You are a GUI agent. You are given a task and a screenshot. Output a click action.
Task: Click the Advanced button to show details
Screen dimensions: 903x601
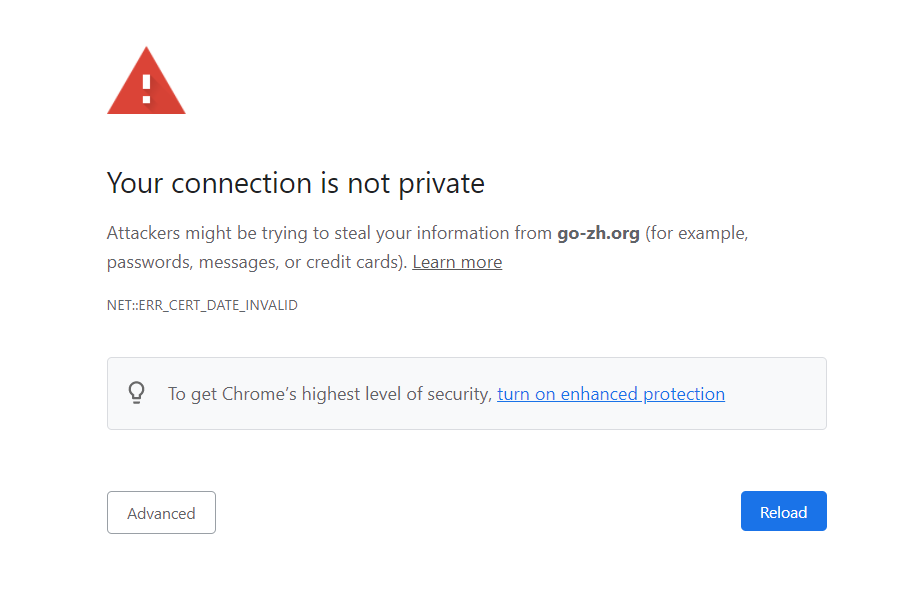161,512
